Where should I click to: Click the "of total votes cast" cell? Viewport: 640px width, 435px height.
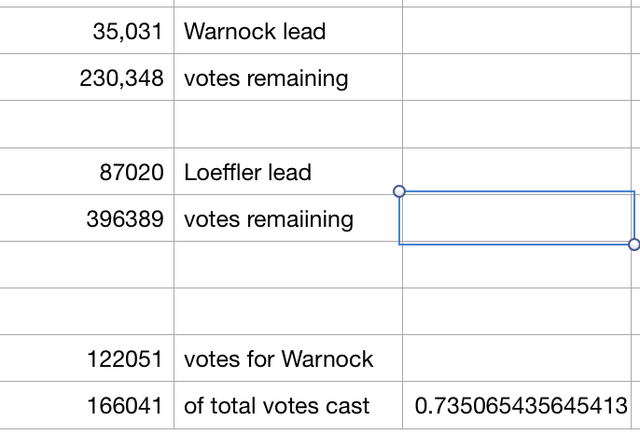[x=288, y=406]
